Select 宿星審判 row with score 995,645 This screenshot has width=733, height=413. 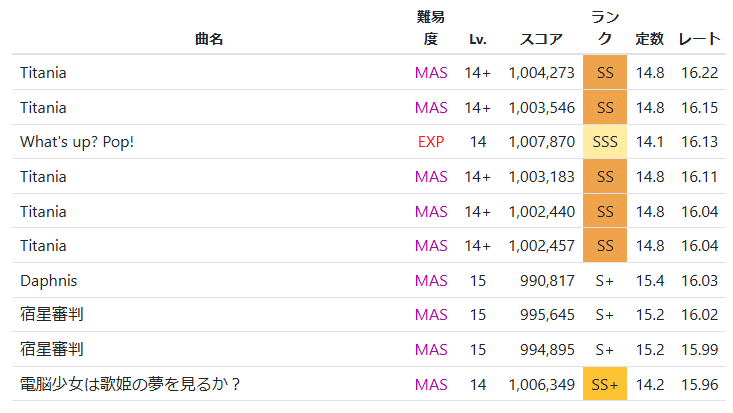click(x=369, y=315)
